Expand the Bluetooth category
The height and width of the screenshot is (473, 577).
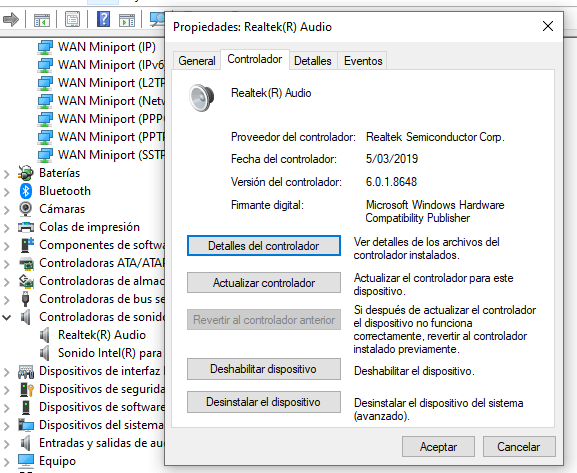(x=7, y=191)
